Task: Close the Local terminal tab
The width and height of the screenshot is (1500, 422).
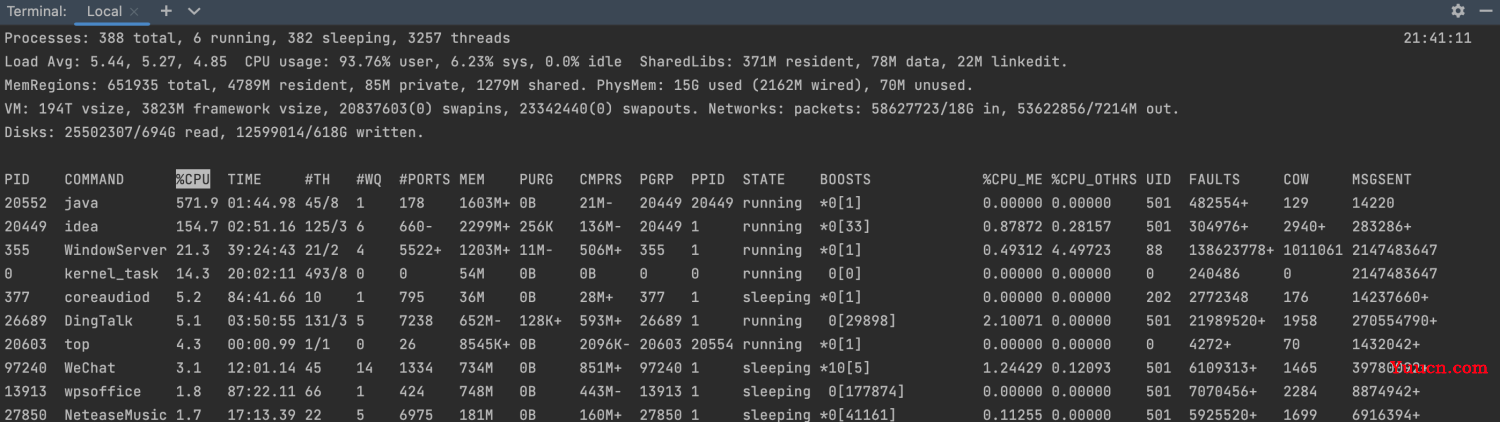Action: pyautogui.click(x=134, y=12)
